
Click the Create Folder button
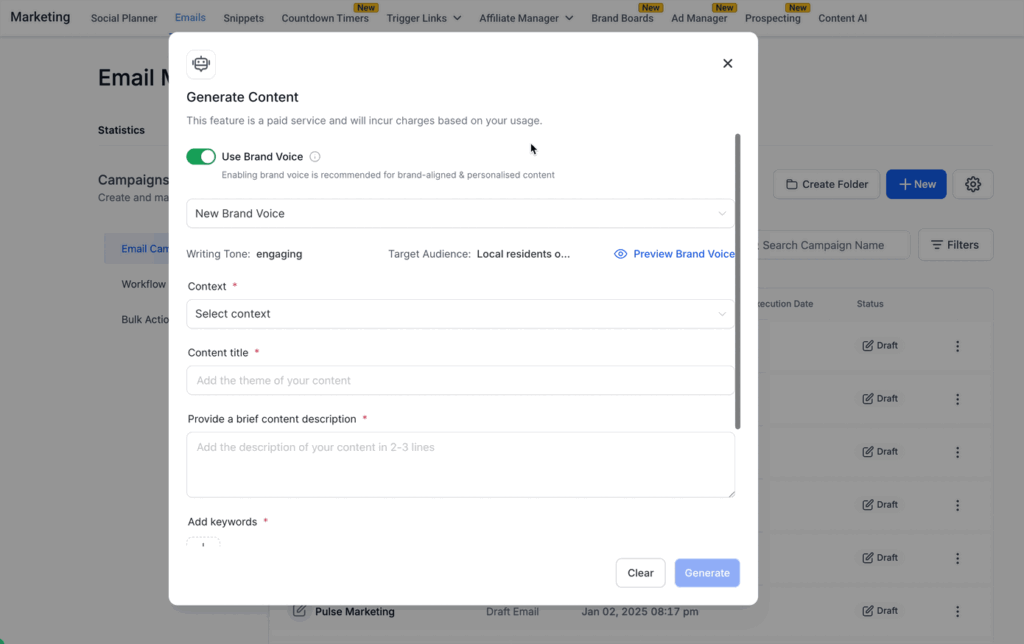click(826, 184)
